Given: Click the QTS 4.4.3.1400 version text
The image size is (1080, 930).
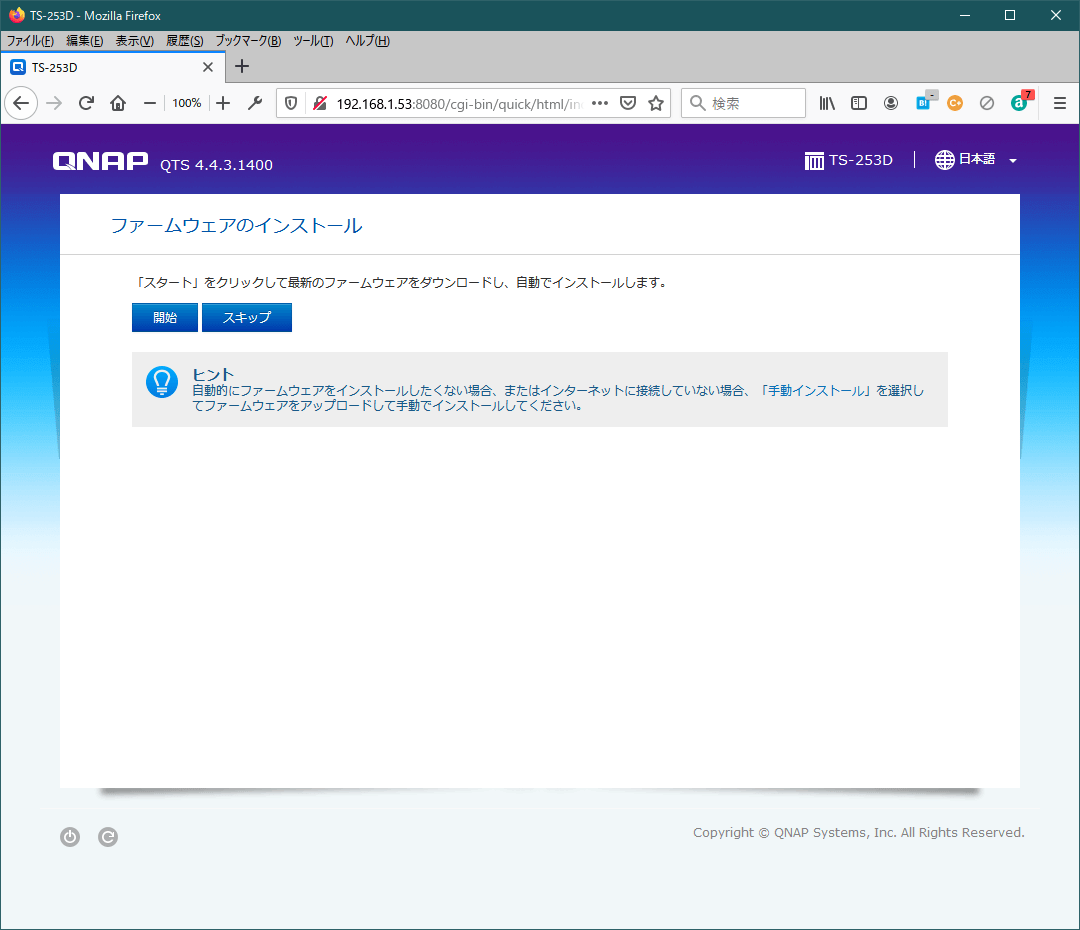Looking at the screenshot, I should [216, 165].
